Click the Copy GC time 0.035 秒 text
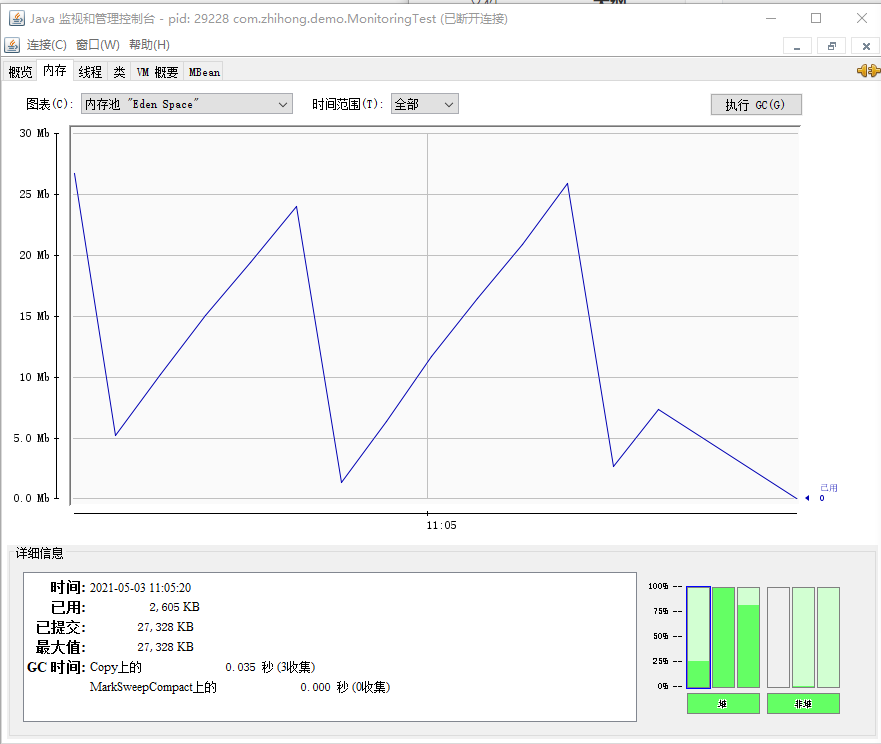Screen dimensions: 881x744 tap(270, 667)
